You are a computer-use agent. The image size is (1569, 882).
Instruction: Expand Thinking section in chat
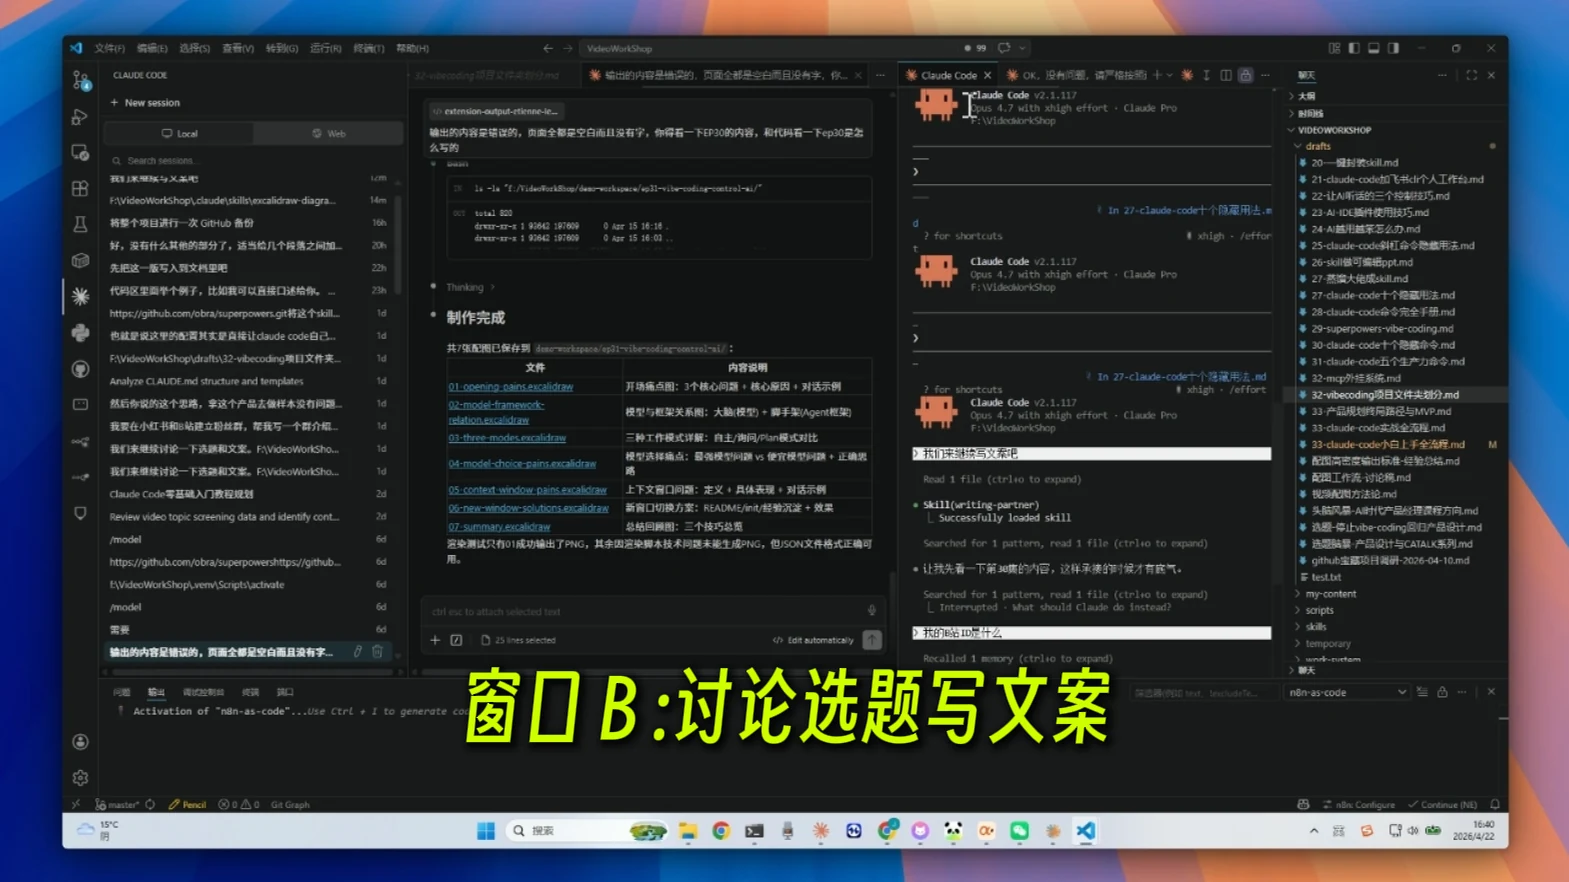coord(469,287)
